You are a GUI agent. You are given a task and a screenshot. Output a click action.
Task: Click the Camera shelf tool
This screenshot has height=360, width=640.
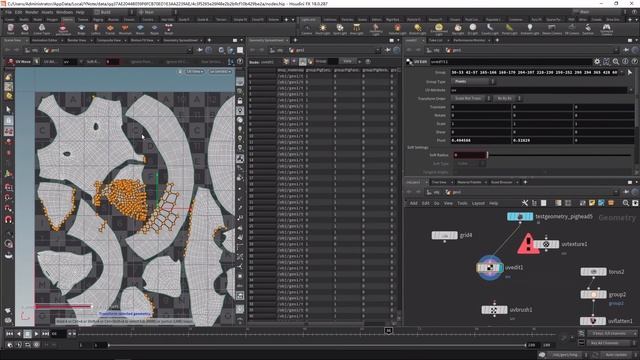click(307, 29)
